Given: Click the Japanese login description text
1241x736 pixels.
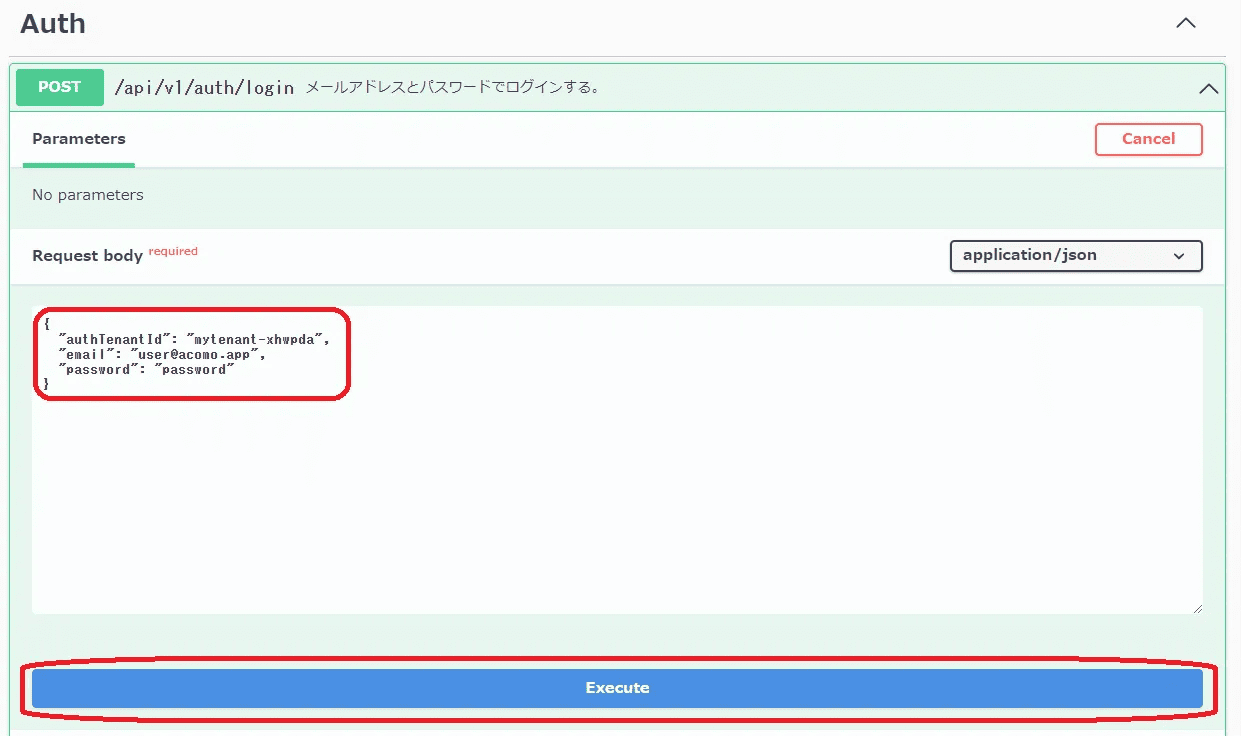Looking at the screenshot, I should [452, 88].
